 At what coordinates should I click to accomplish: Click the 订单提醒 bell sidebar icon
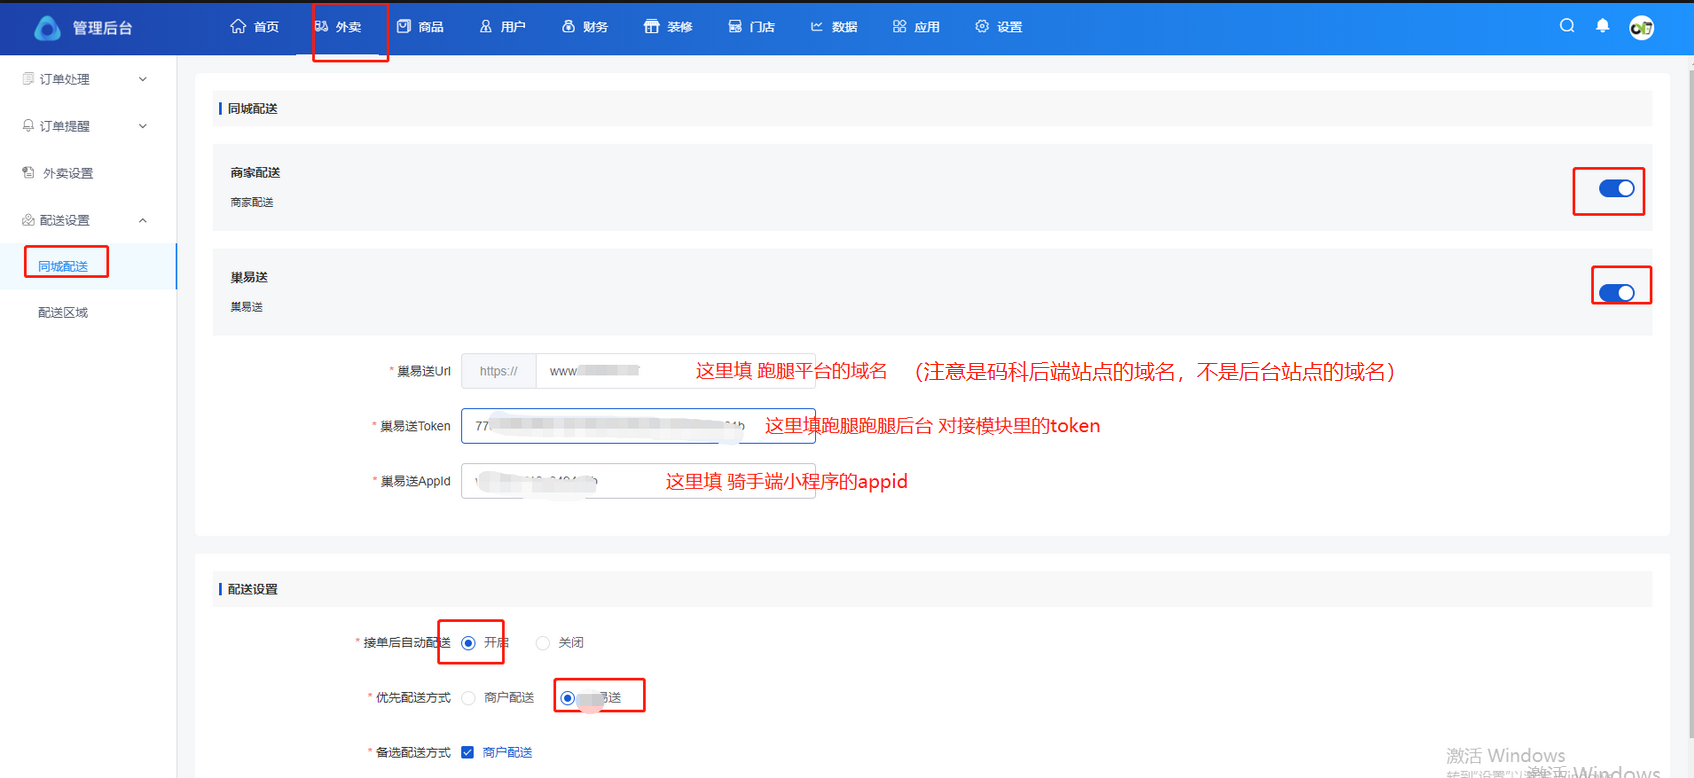click(28, 125)
